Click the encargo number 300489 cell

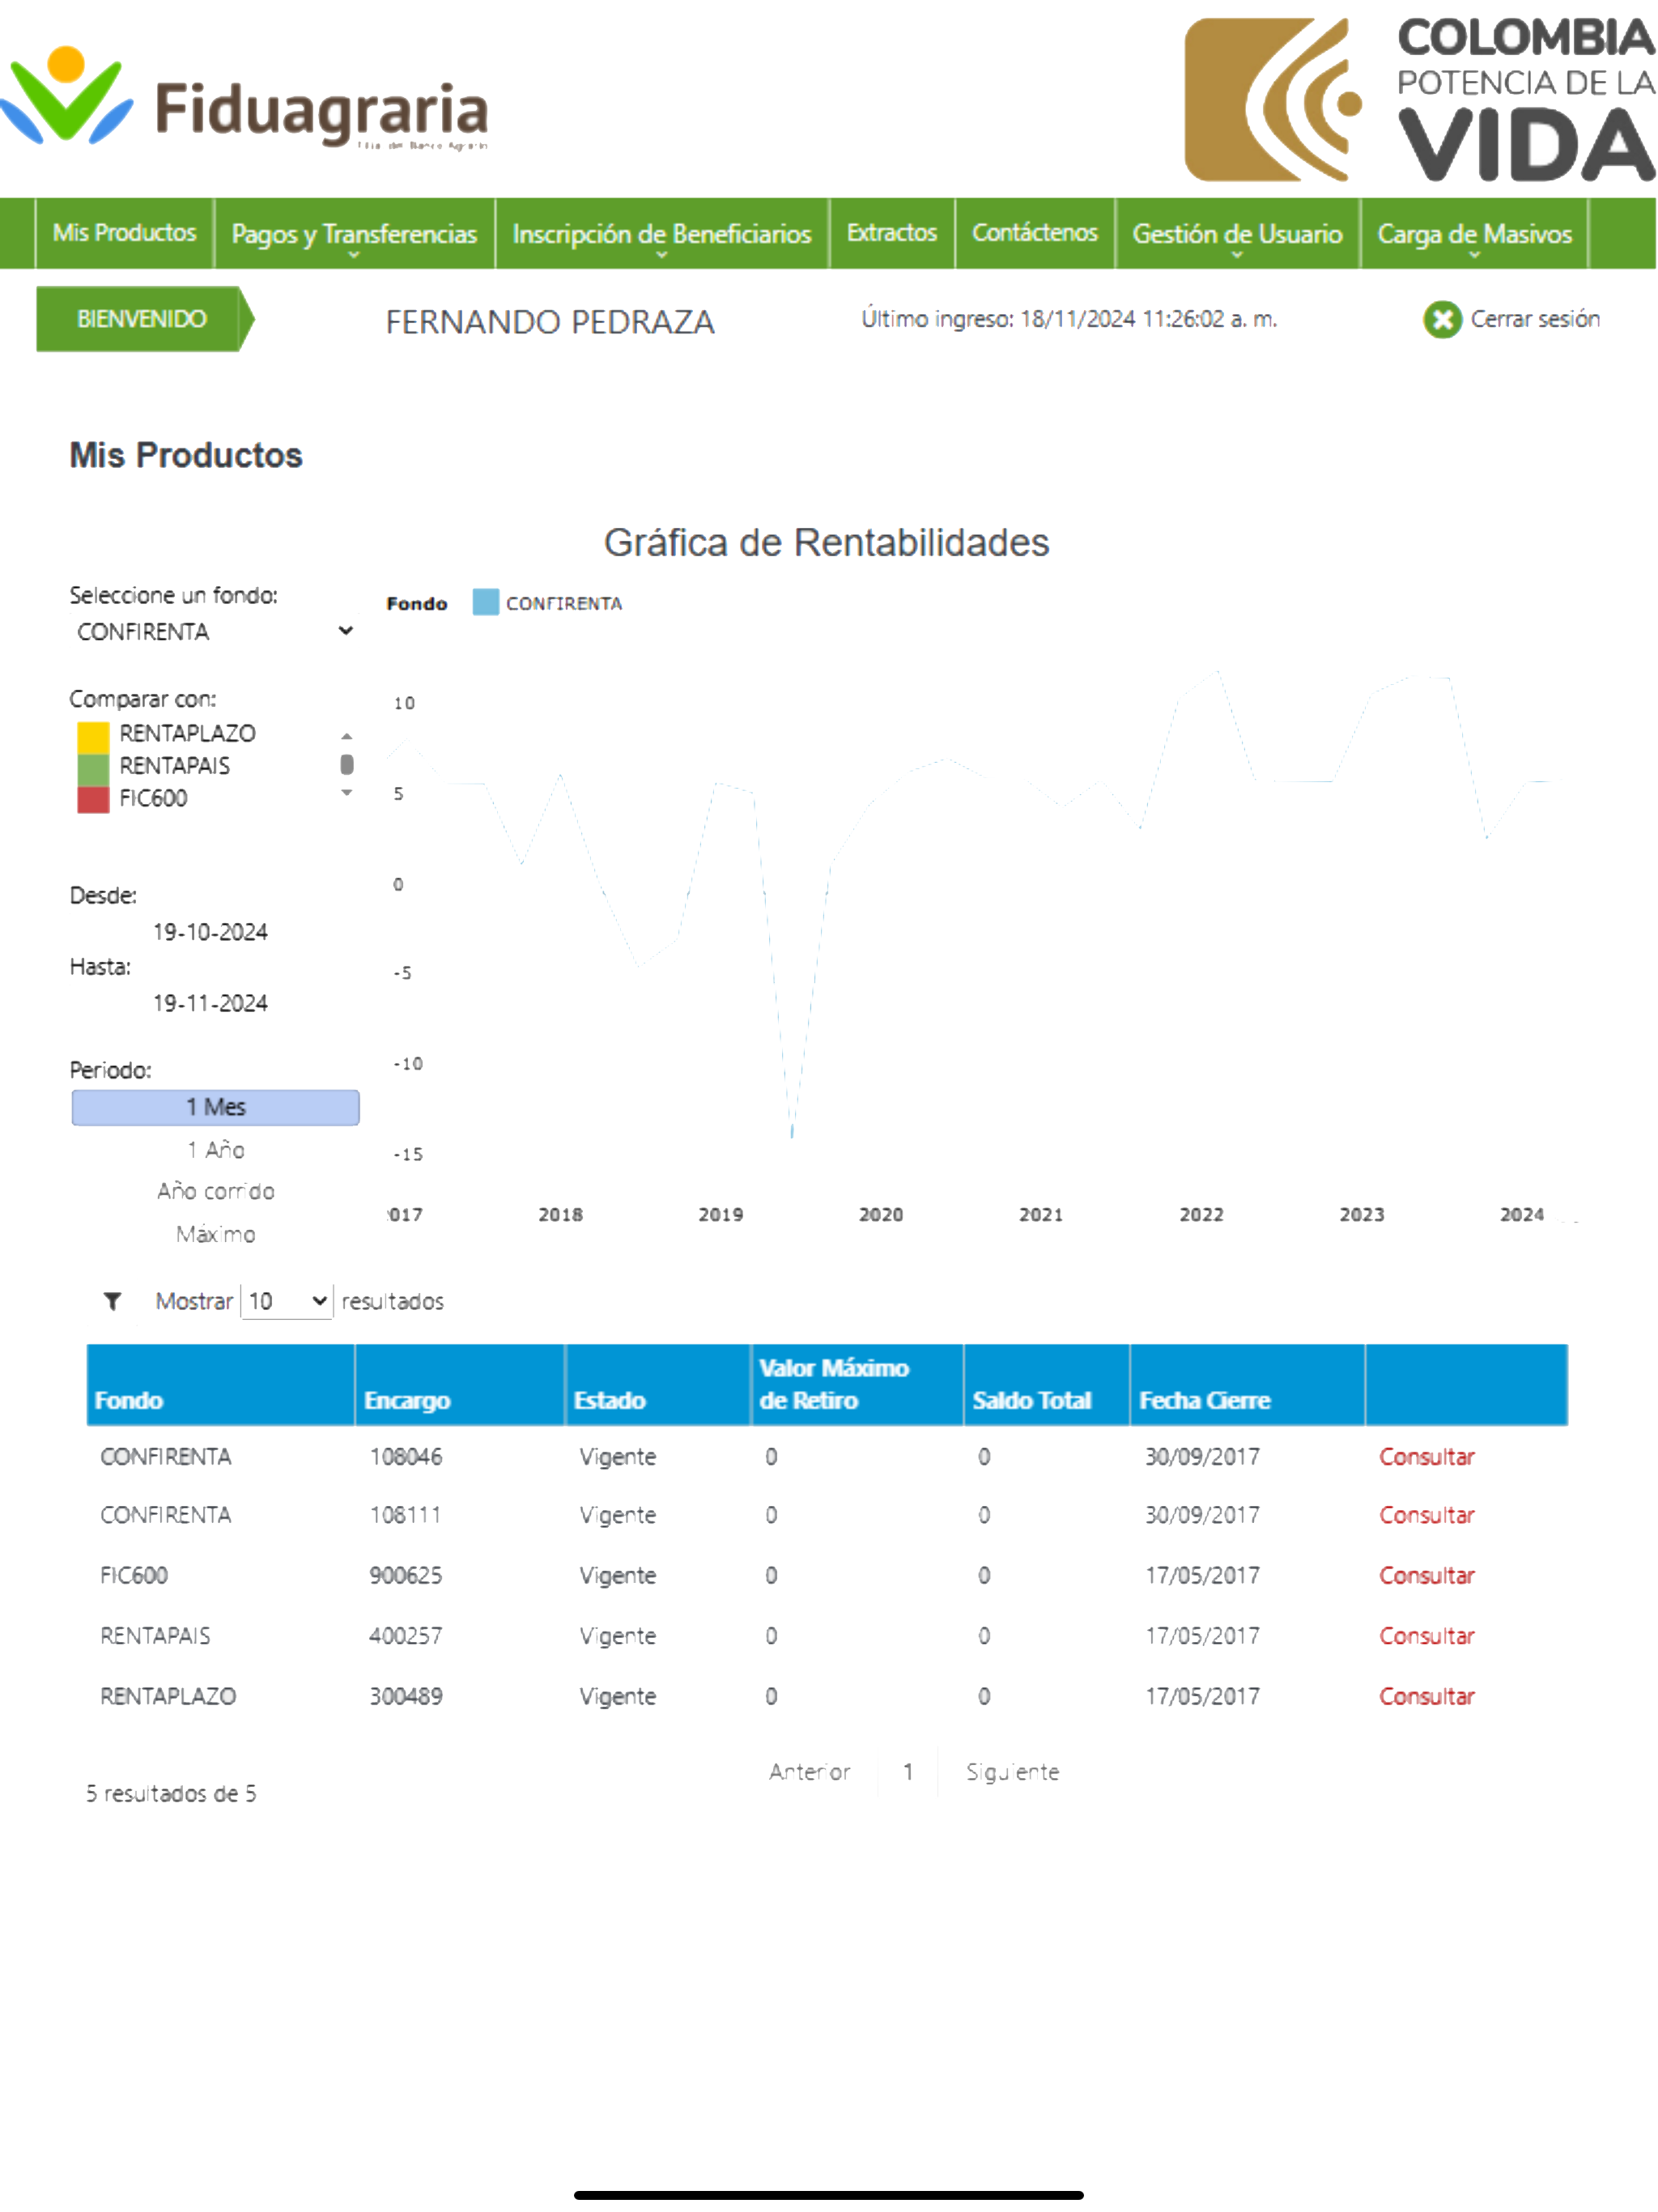coord(406,1696)
